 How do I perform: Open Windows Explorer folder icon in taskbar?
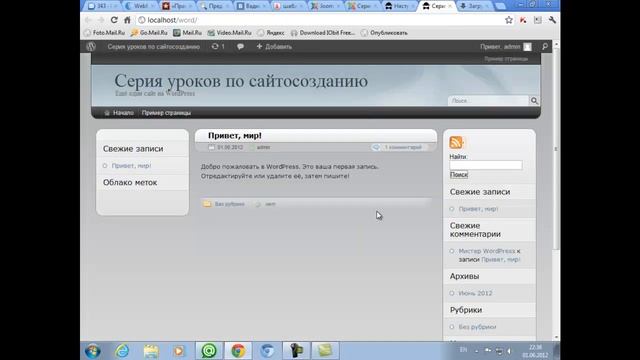tap(151, 351)
